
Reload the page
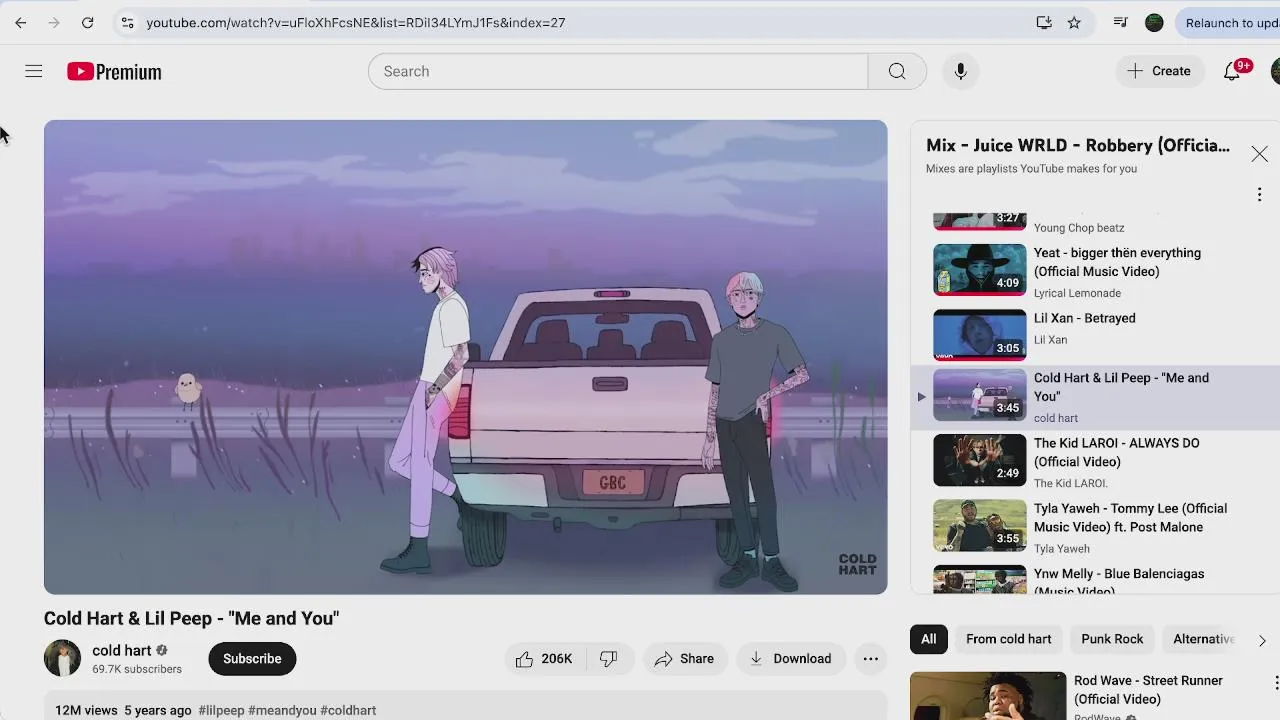(88, 22)
